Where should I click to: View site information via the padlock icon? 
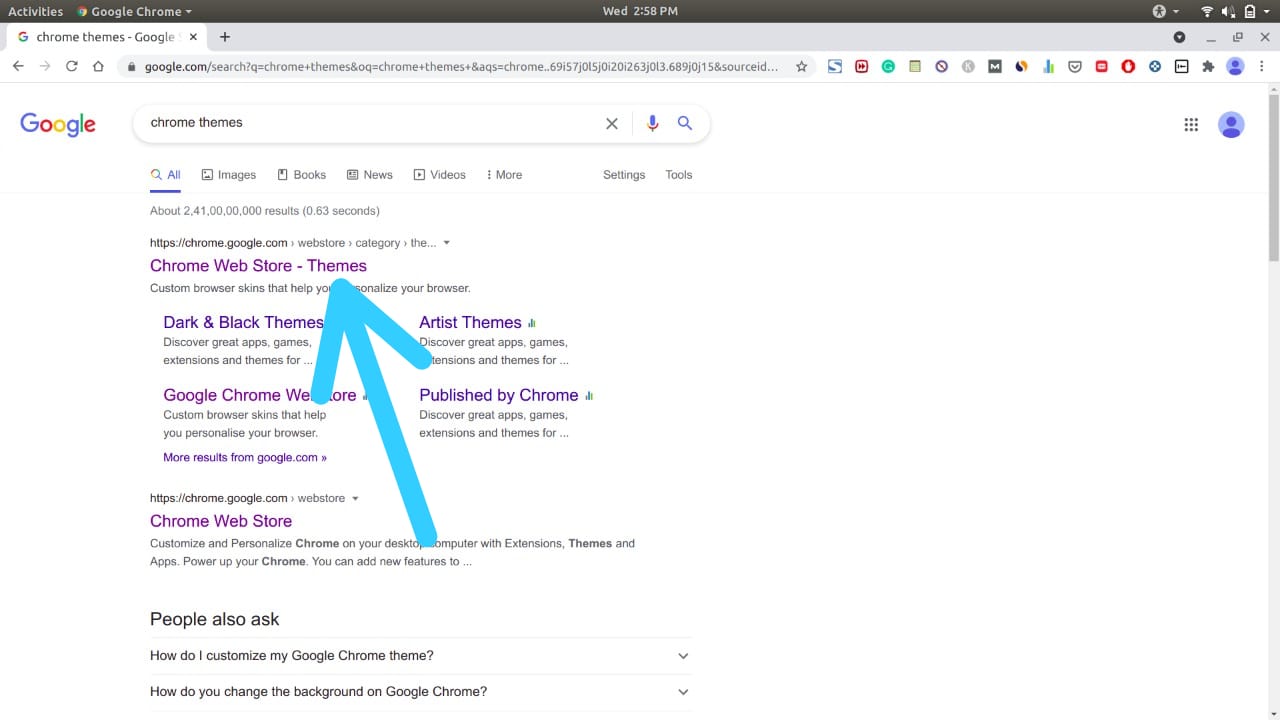pyautogui.click(x=131, y=67)
